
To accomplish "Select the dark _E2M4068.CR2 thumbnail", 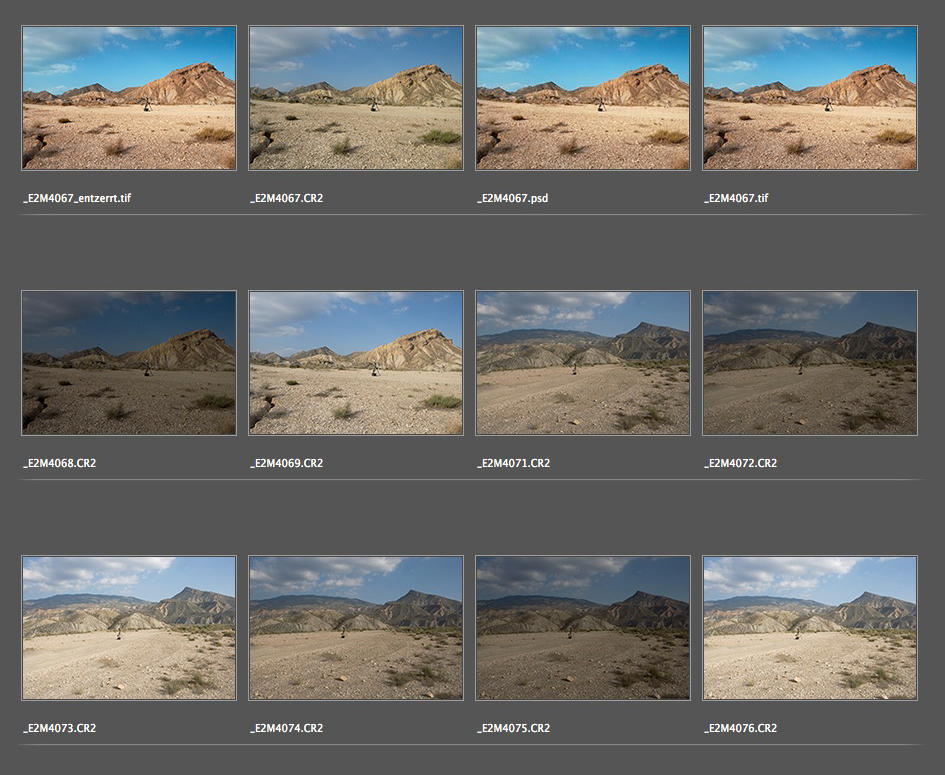I will coord(129,363).
